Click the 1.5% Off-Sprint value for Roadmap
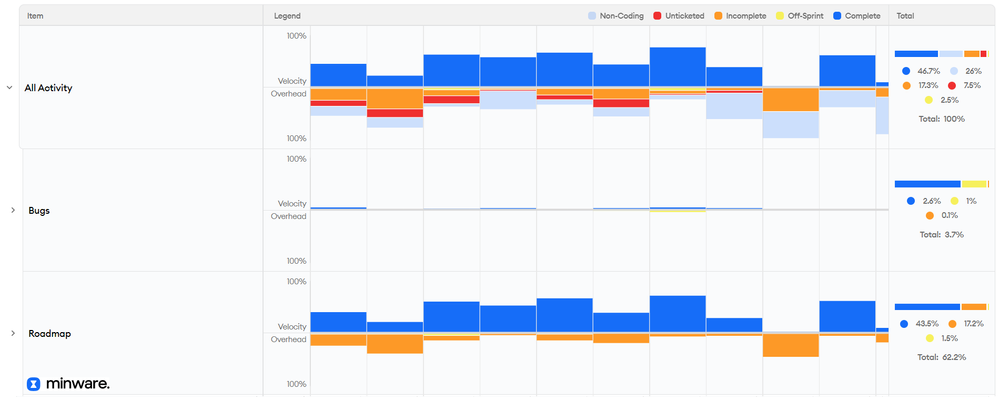Viewport: 999px width, 397px height. coord(949,338)
